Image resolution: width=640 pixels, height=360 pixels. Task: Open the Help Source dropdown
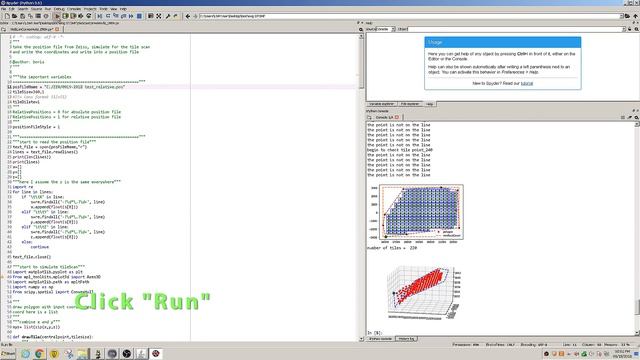tap(386, 29)
